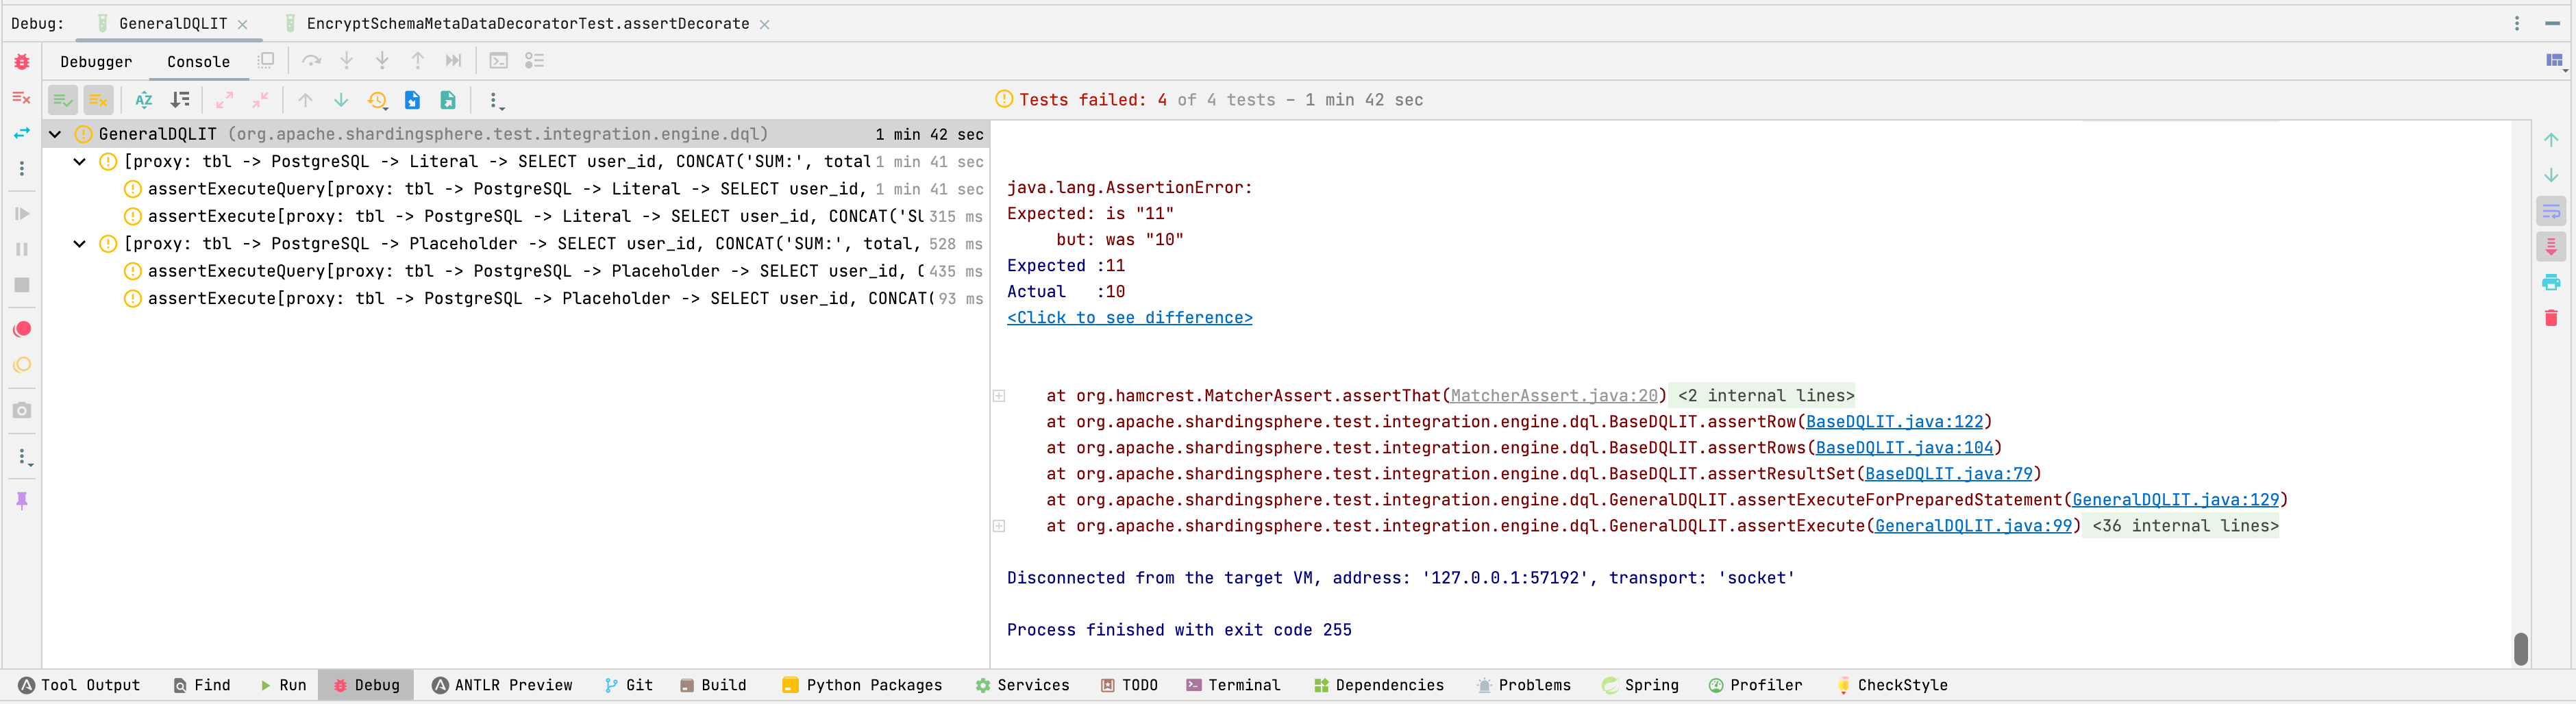Click the 'Click to see difference' link
Screen dimensions: 2576x704
click(1129, 318)
